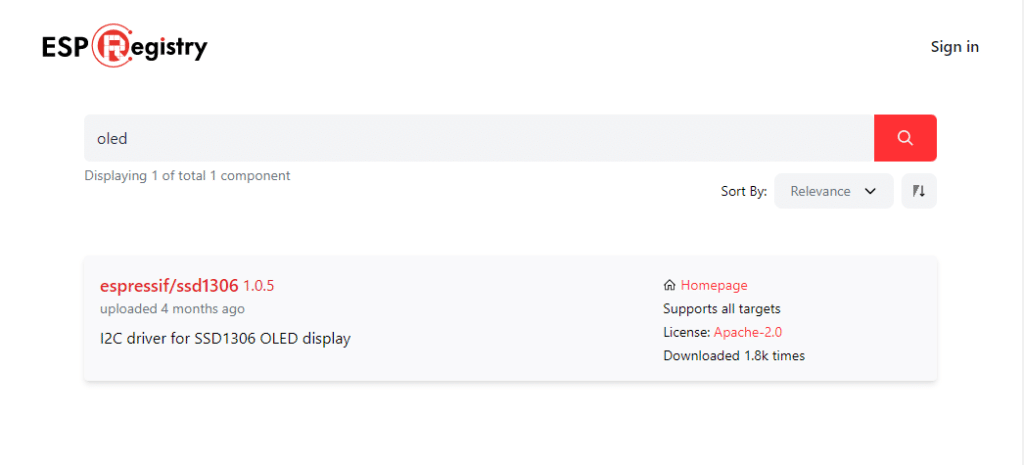Click the I2C driver description text
1024x465 pixels.
(x=225, y=339)
